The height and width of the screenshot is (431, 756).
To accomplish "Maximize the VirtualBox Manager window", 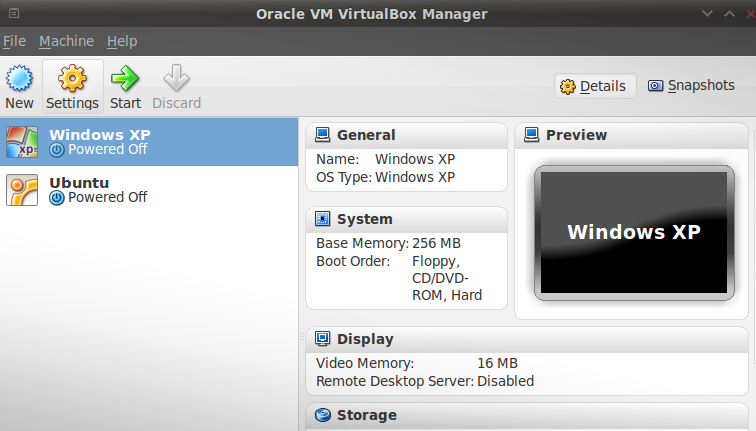I will click(729, 13).
